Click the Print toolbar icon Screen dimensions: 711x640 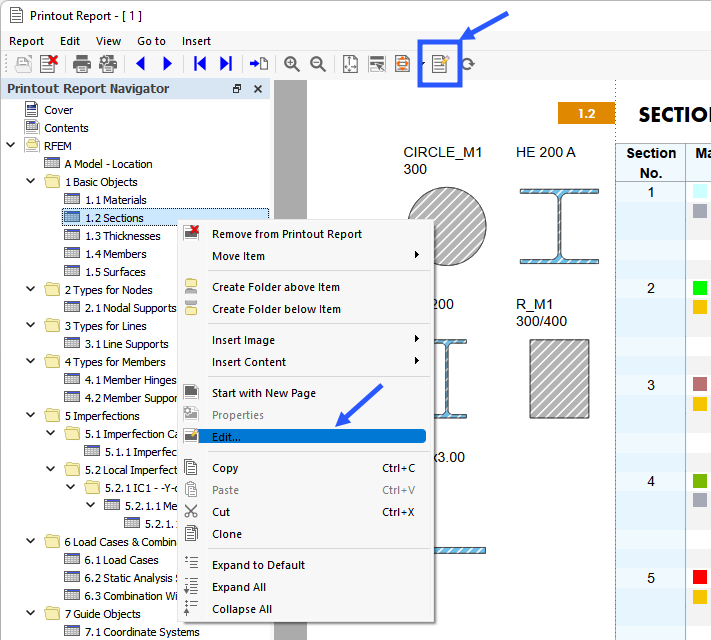(82, 64)
